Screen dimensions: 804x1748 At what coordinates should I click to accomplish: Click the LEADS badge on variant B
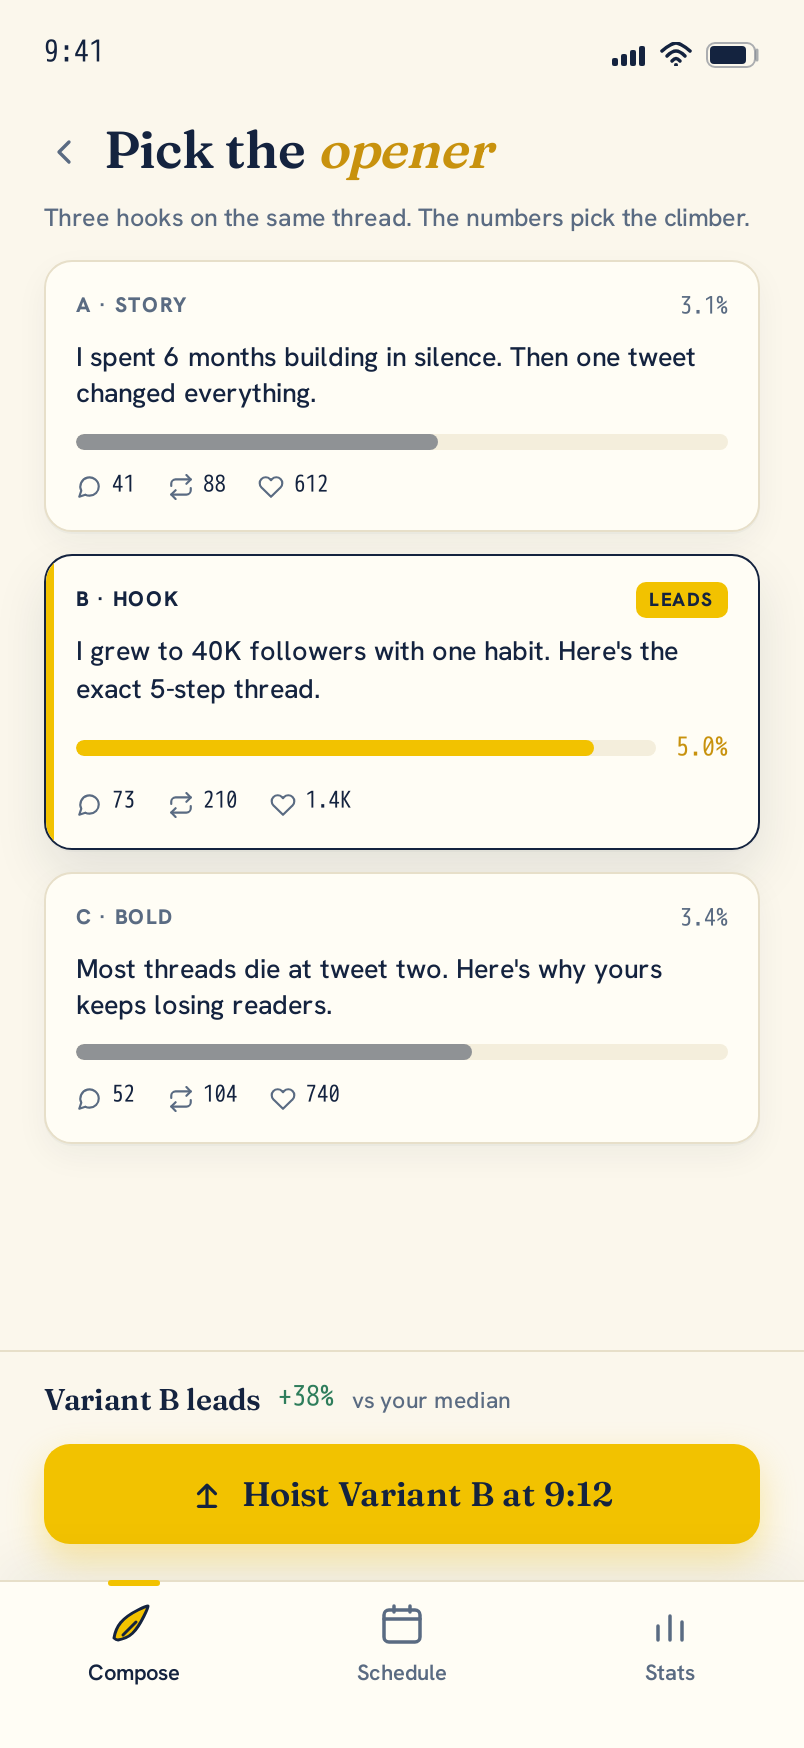point(682,600)
